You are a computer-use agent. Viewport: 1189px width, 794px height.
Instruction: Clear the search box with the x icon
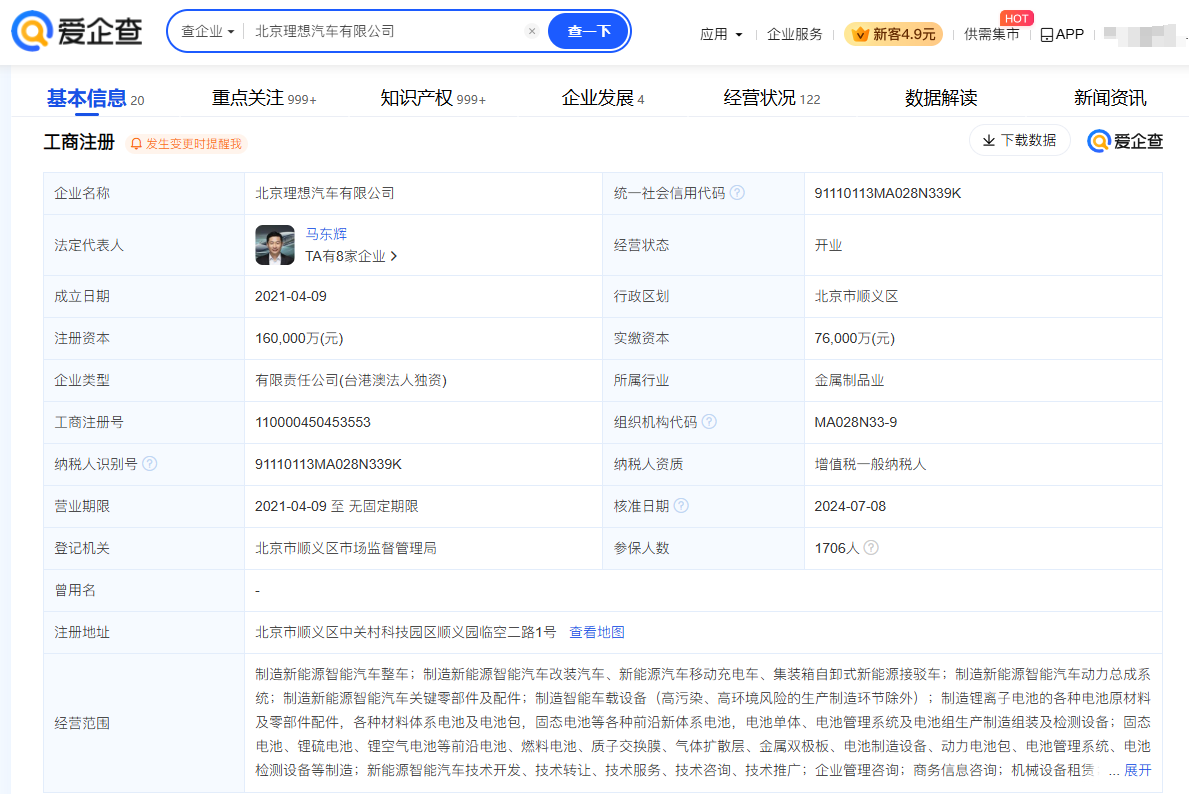pyautogui.click(x=532, y=31)
